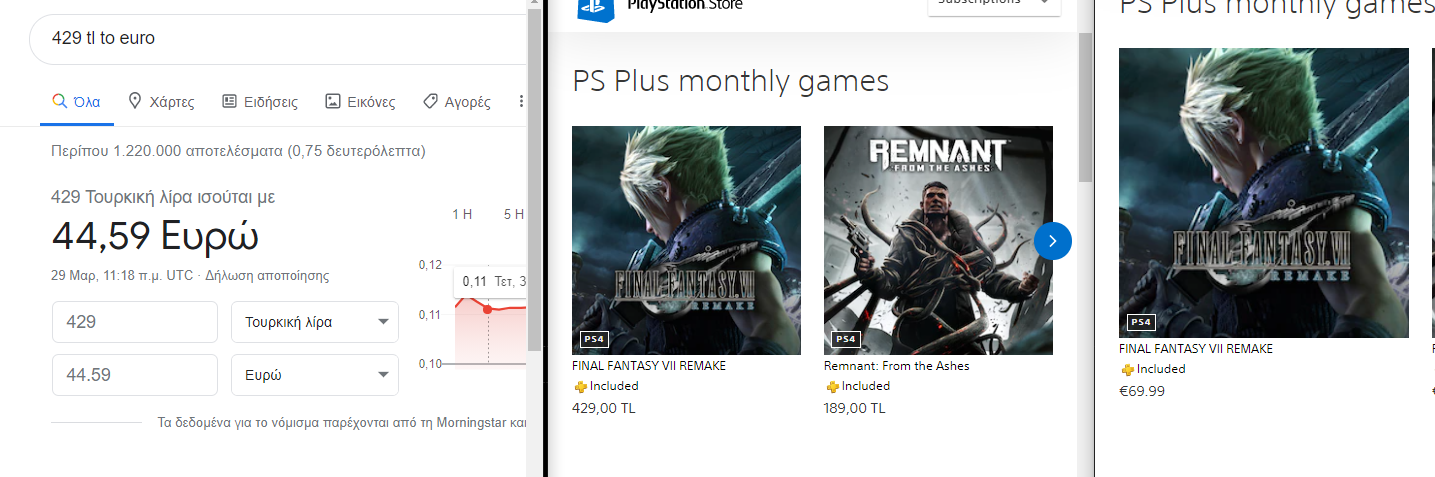The image size is (1435, 477).
Task: Click the newspaper icon beside Ειδήσεις
Action: pos(229,101)
